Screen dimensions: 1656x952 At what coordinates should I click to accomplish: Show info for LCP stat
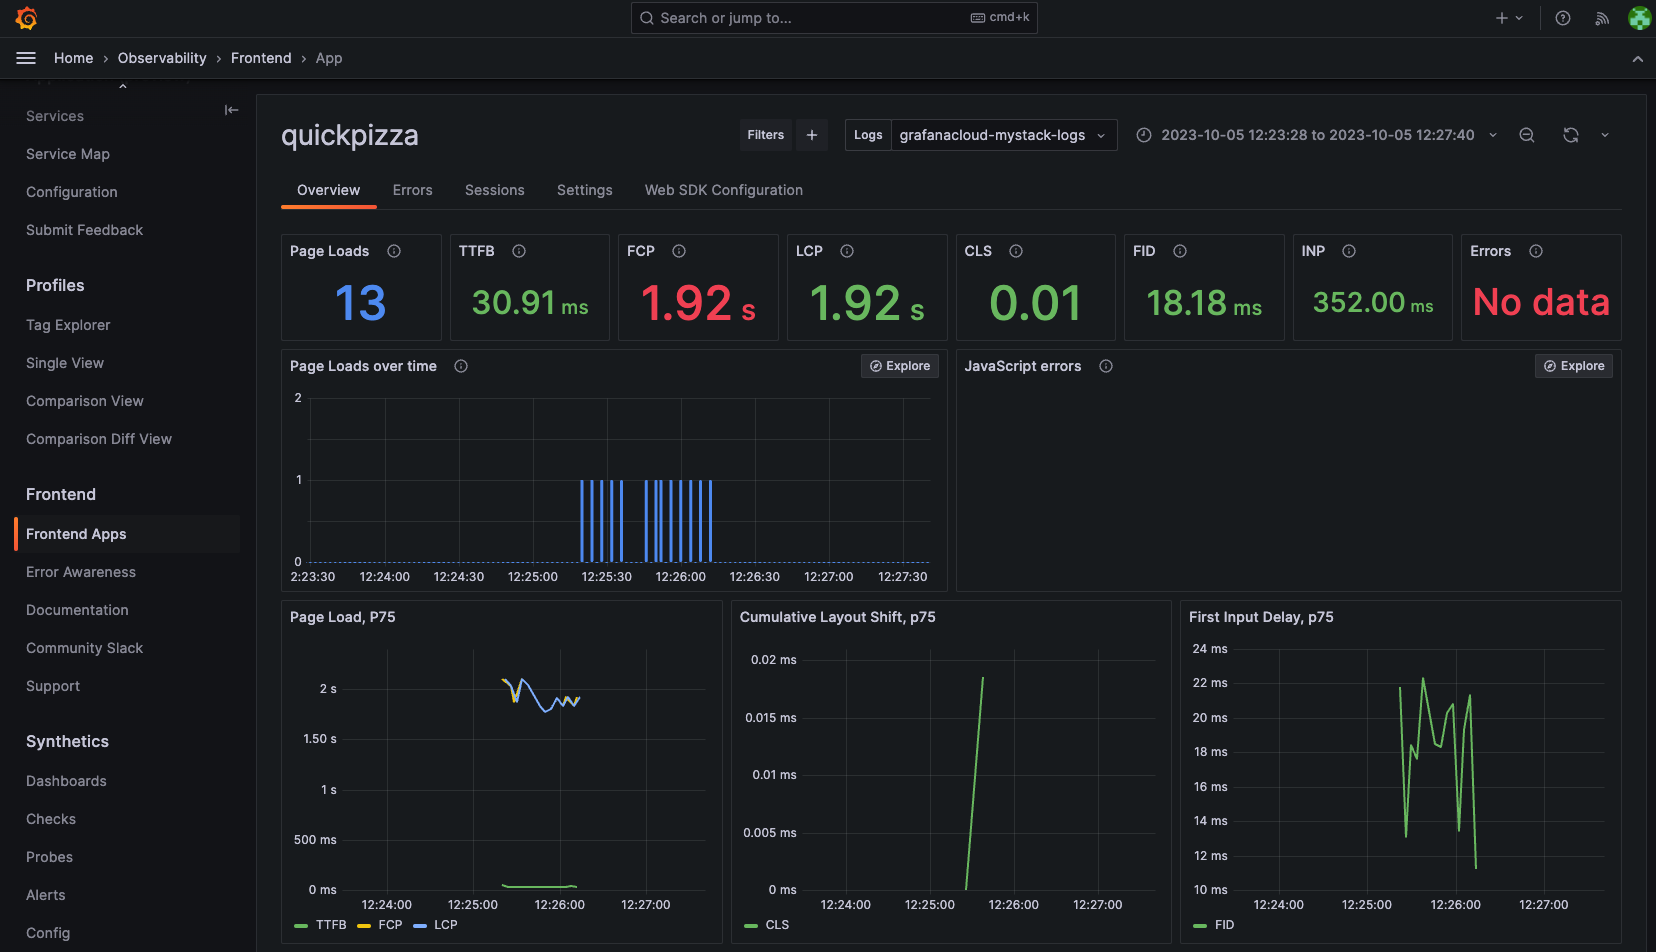[x=847, y=251]
